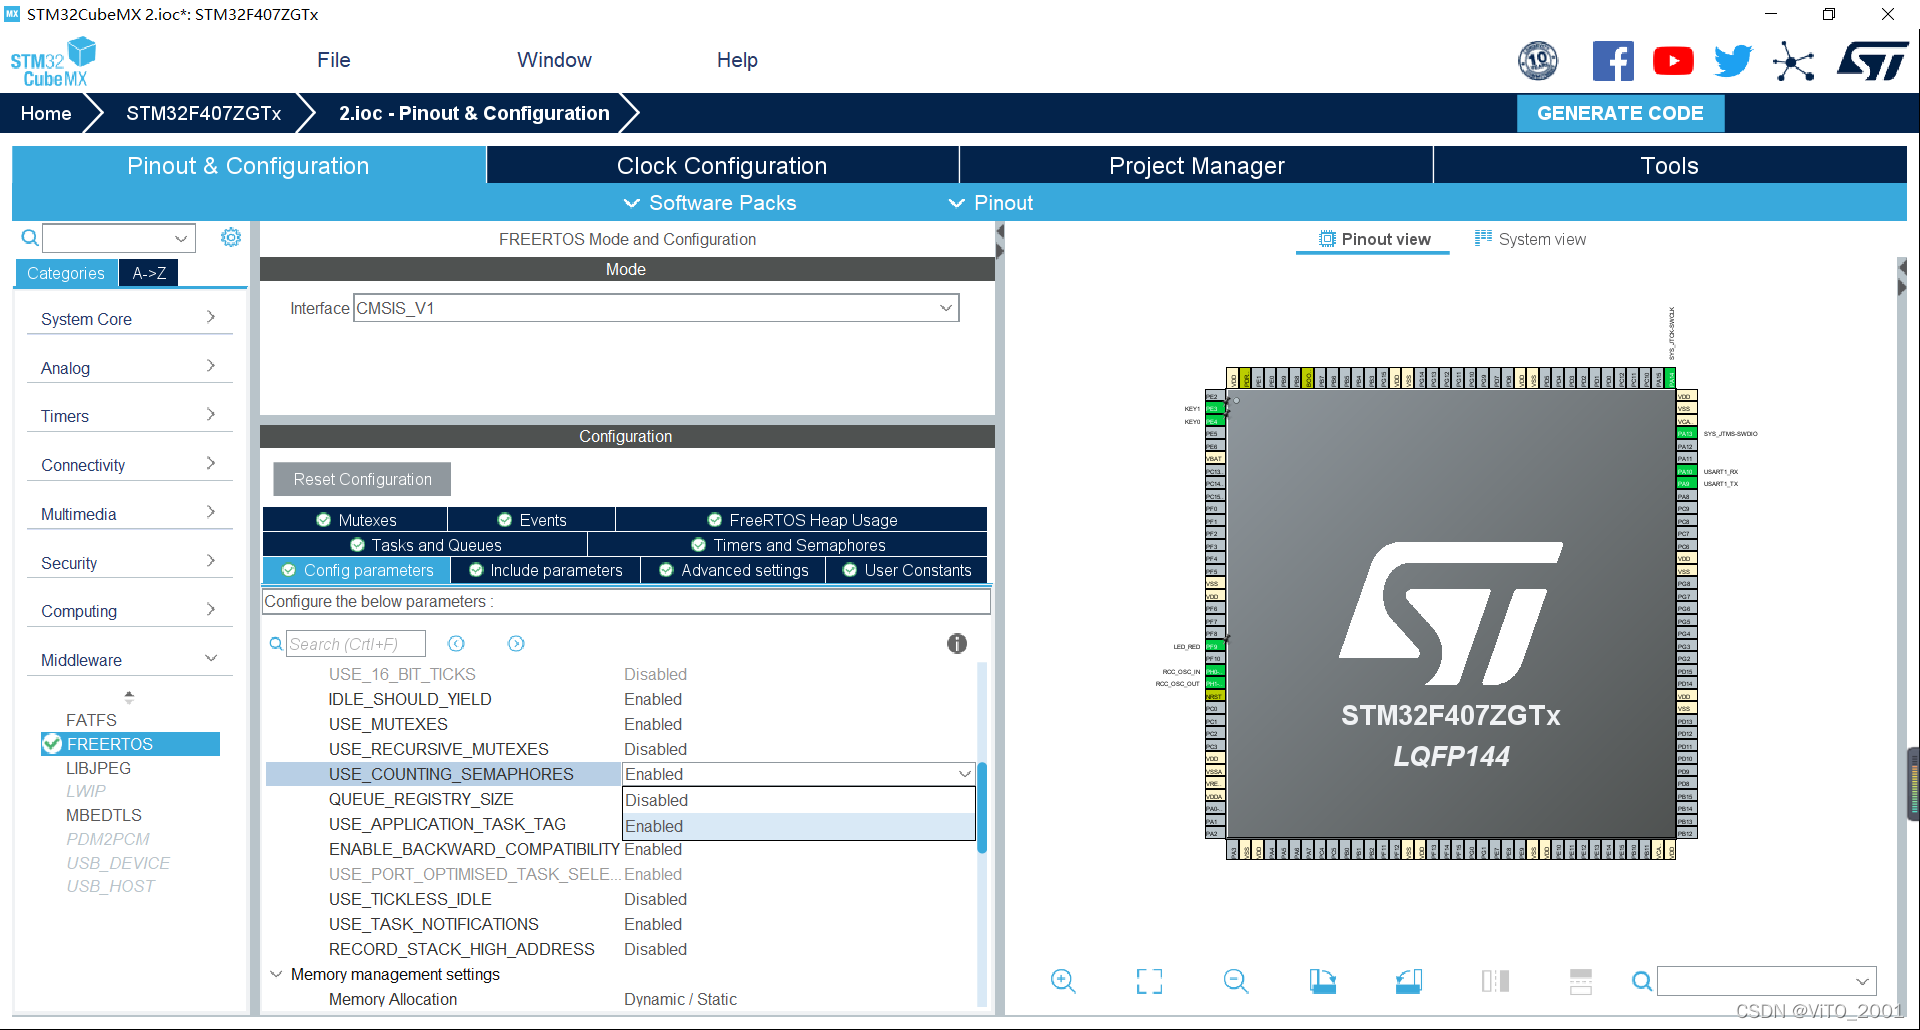Open the Window menu

554,60
